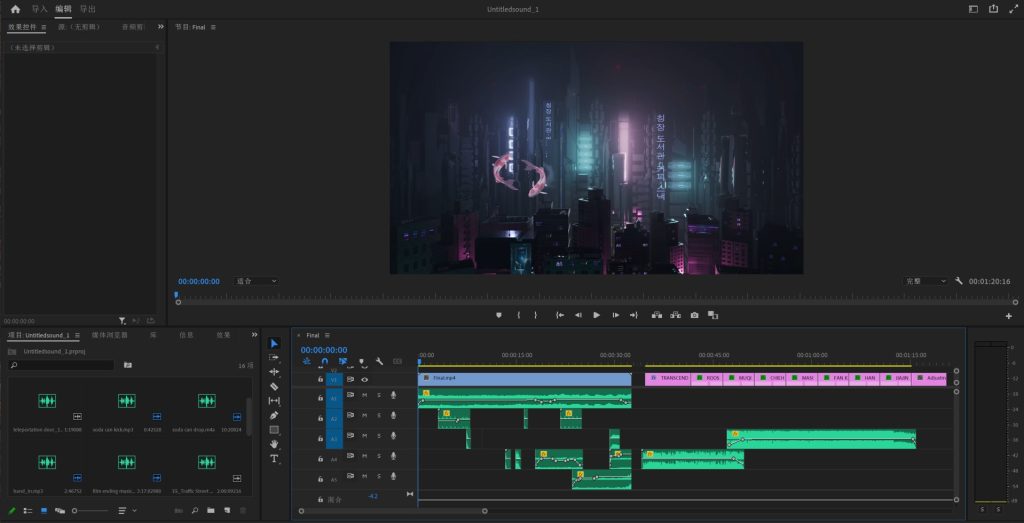
Task: Switch Project panel to list view
Action: pyautogui.click(x=28, y=511)
